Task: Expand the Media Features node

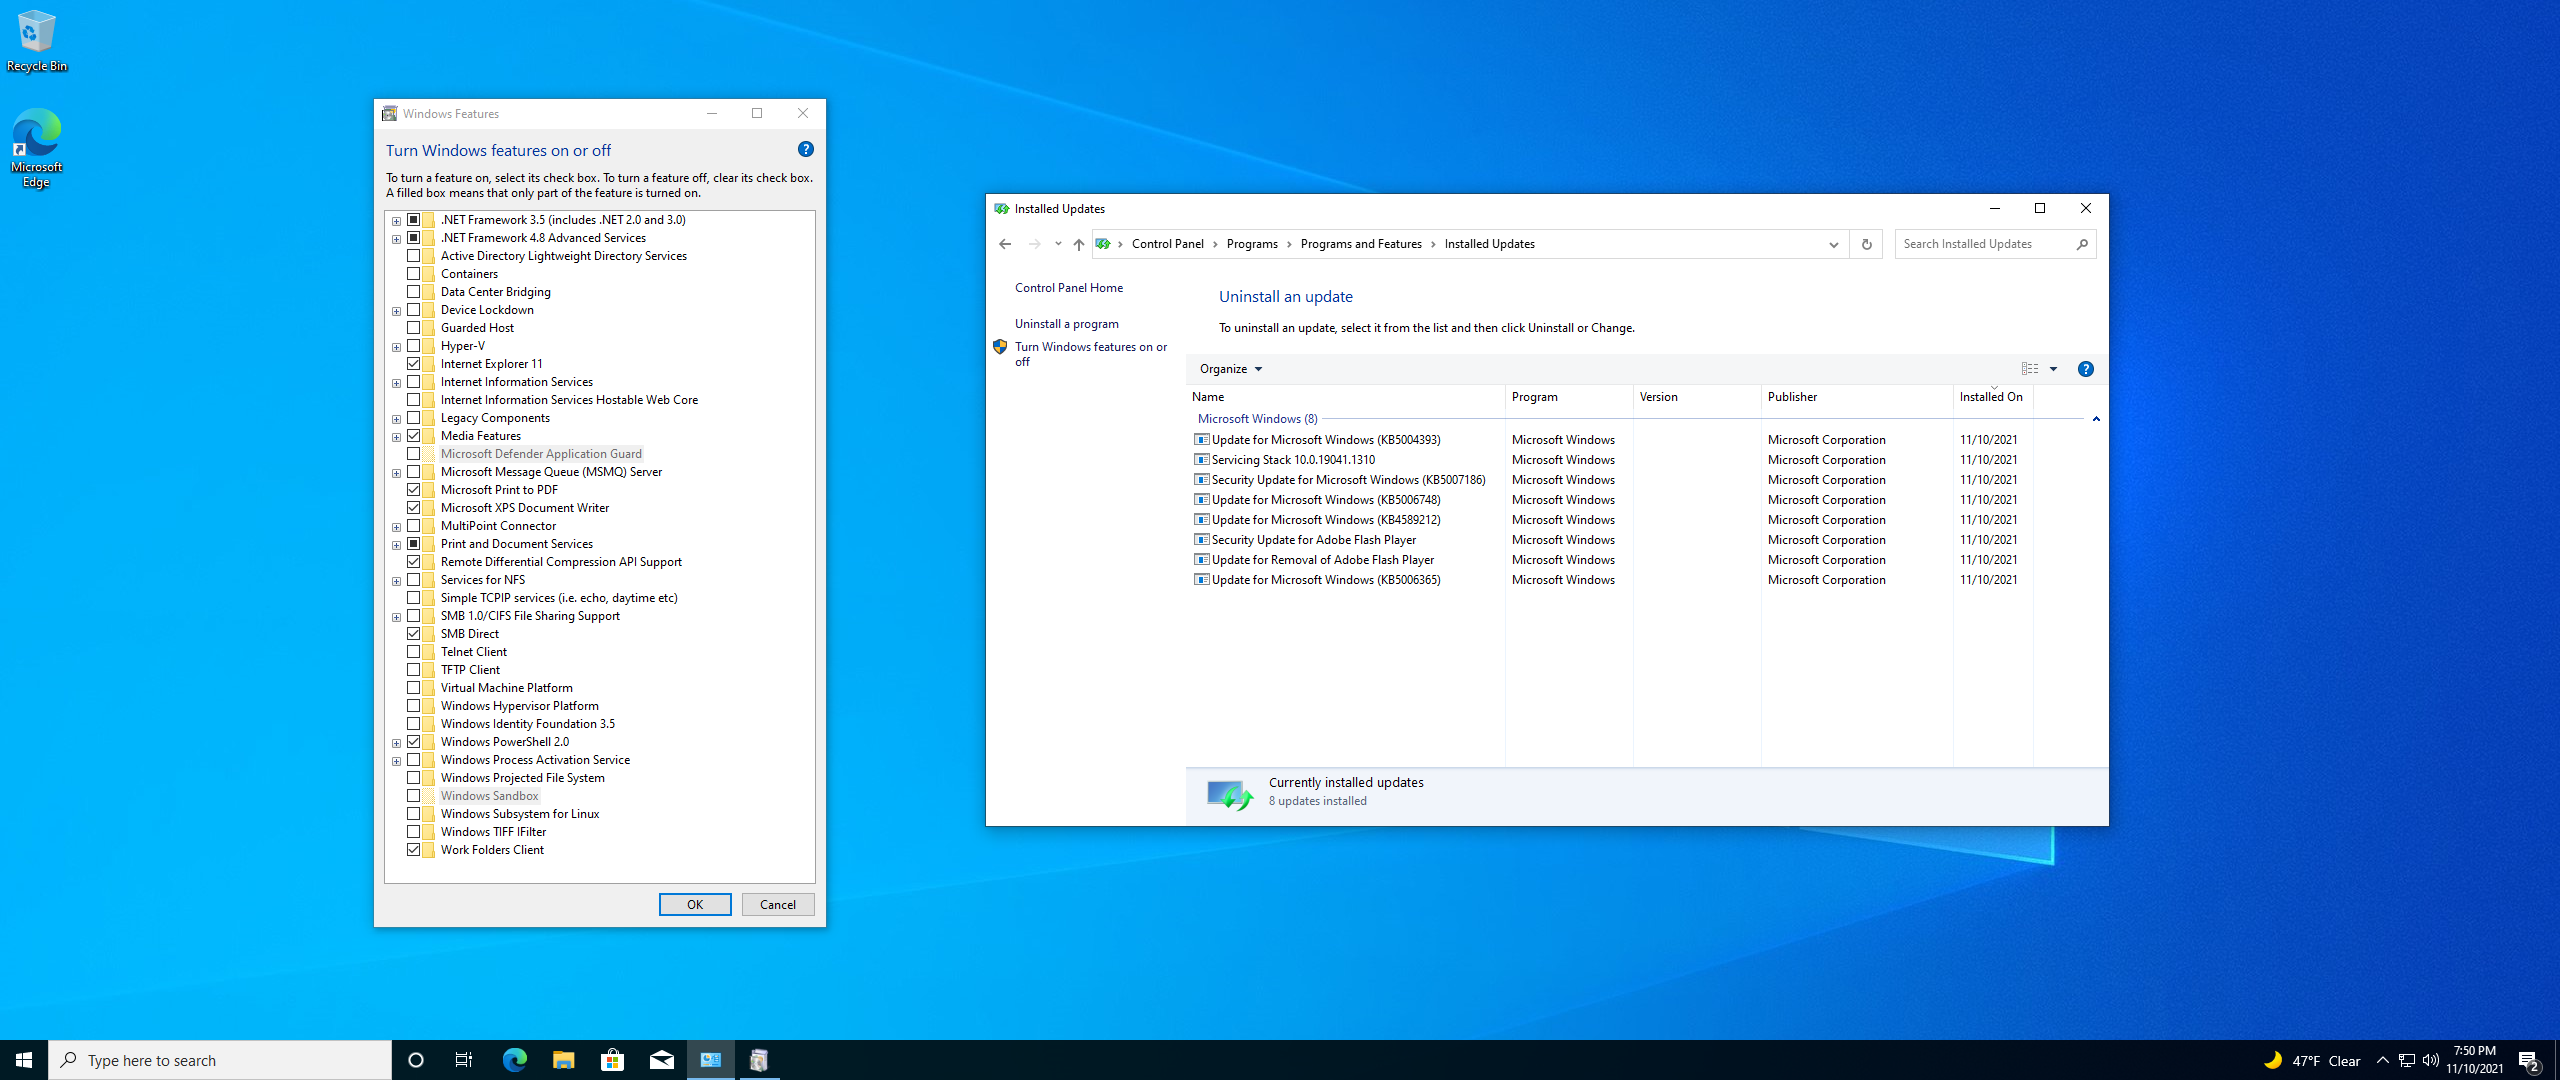Action: click(397, 437)
